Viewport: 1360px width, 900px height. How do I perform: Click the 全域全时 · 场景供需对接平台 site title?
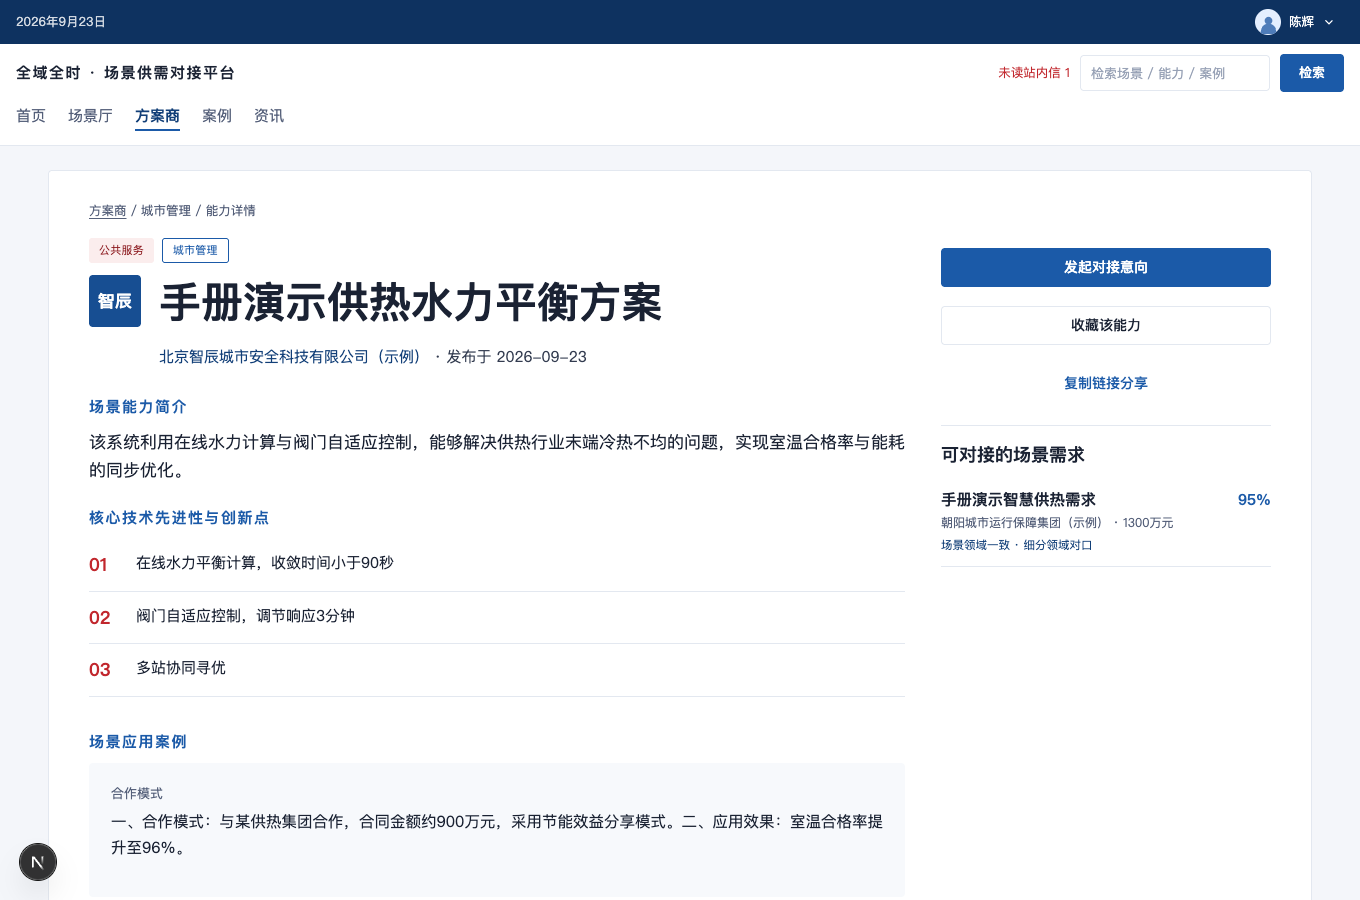point(126,73)
